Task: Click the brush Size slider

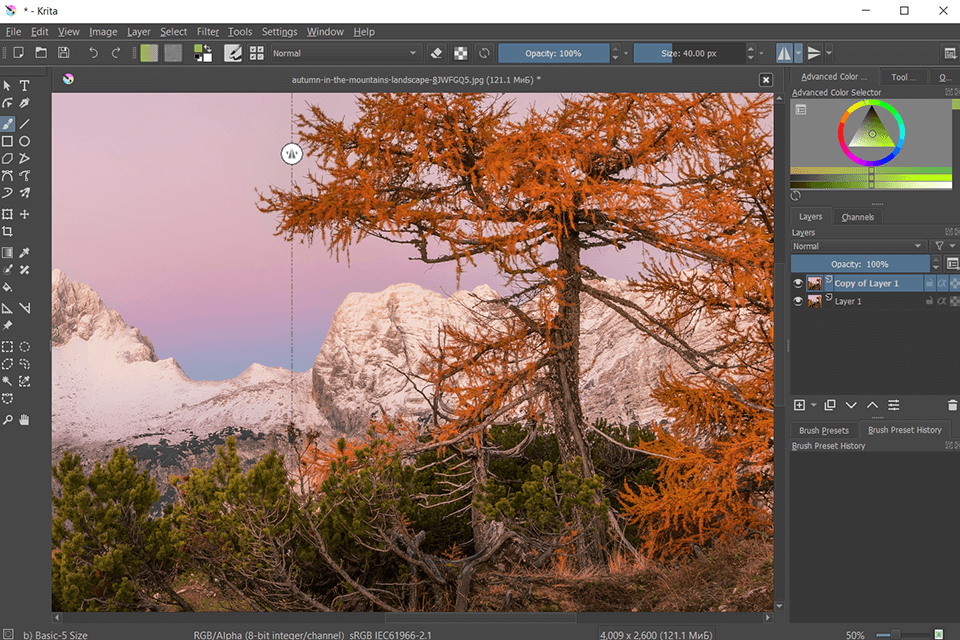Action: click(689, 53)
